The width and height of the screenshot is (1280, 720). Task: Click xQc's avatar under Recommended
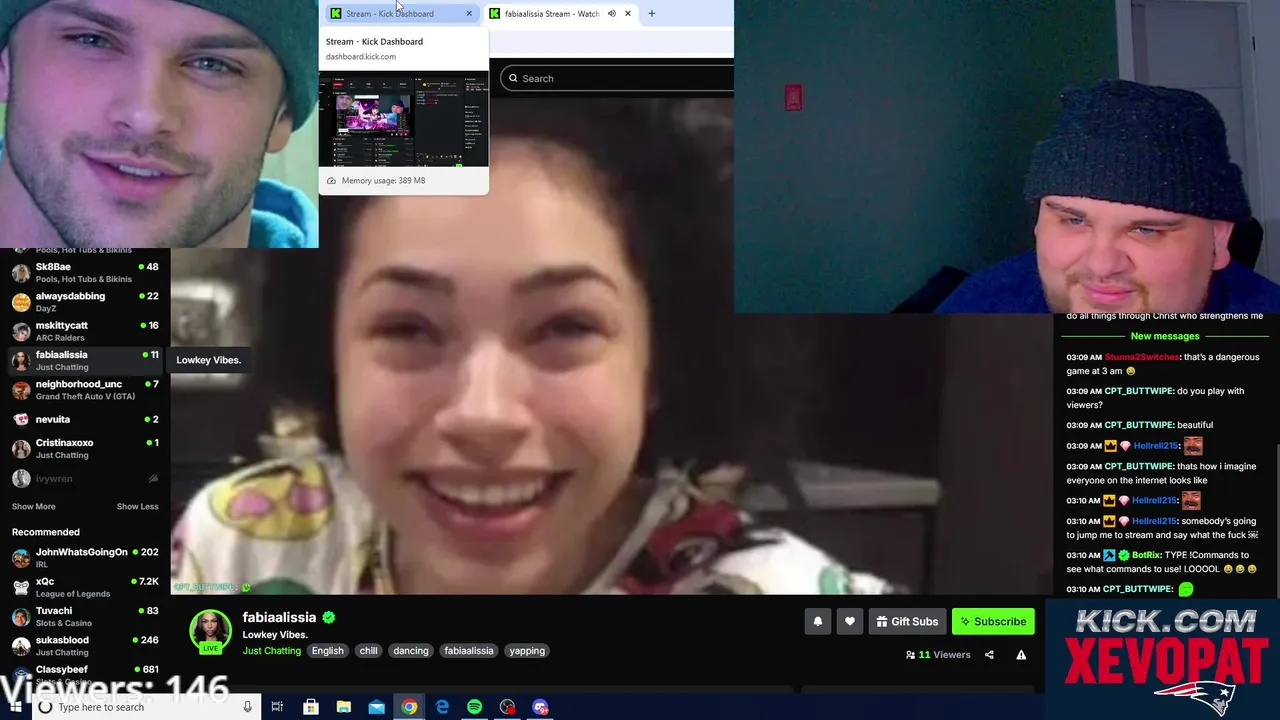tap(20, 587)
